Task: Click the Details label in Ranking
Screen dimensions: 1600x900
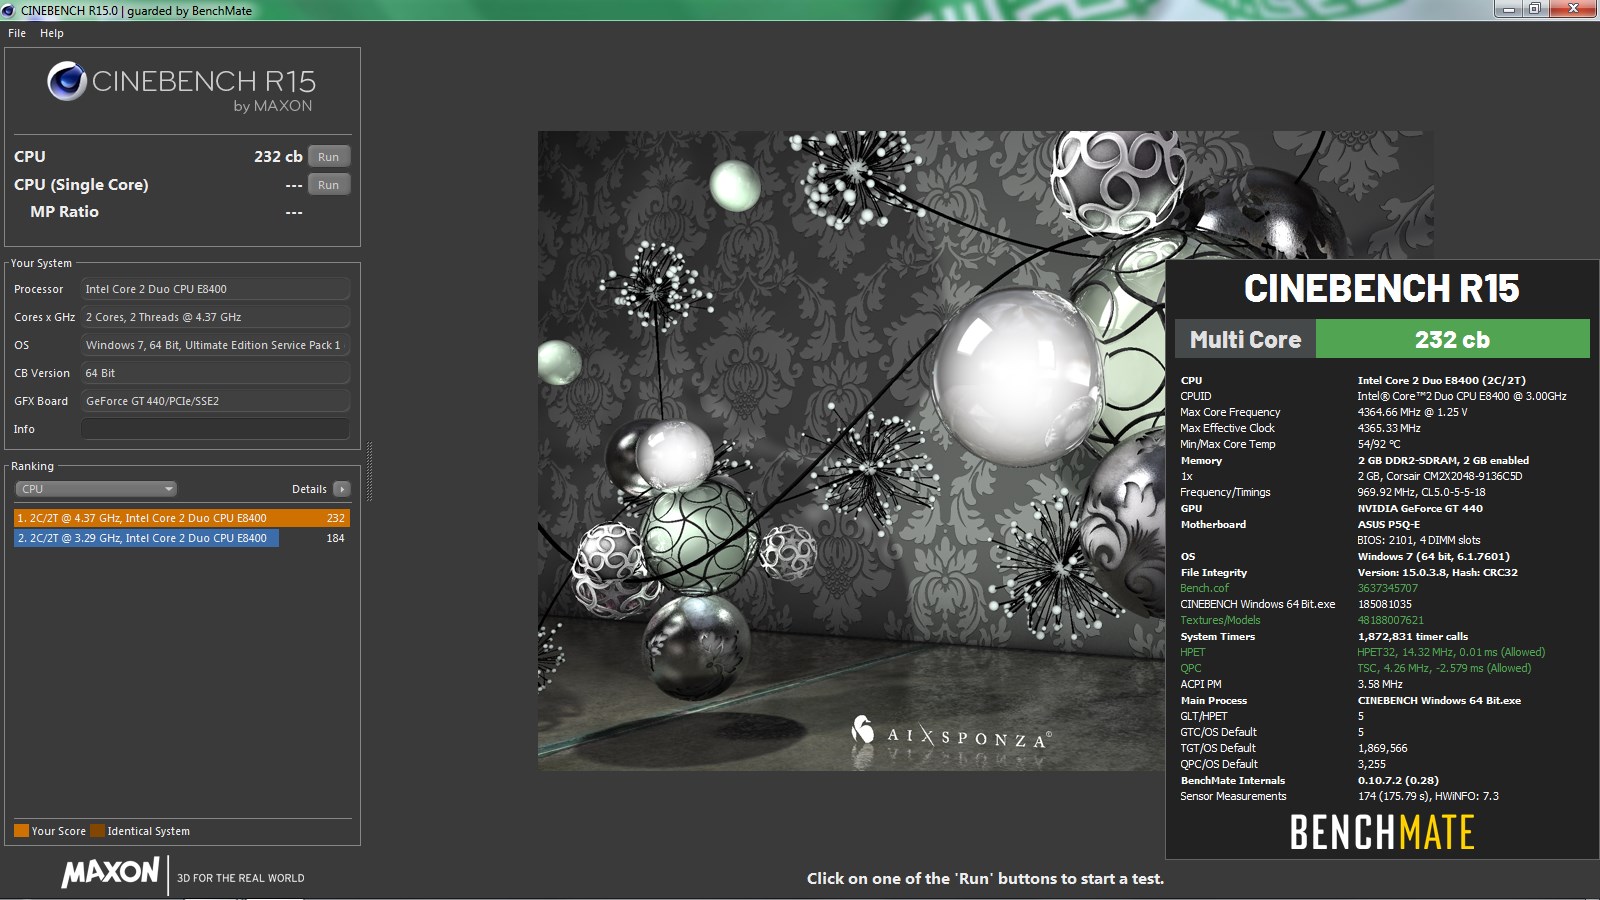Action: coord(309,489)
